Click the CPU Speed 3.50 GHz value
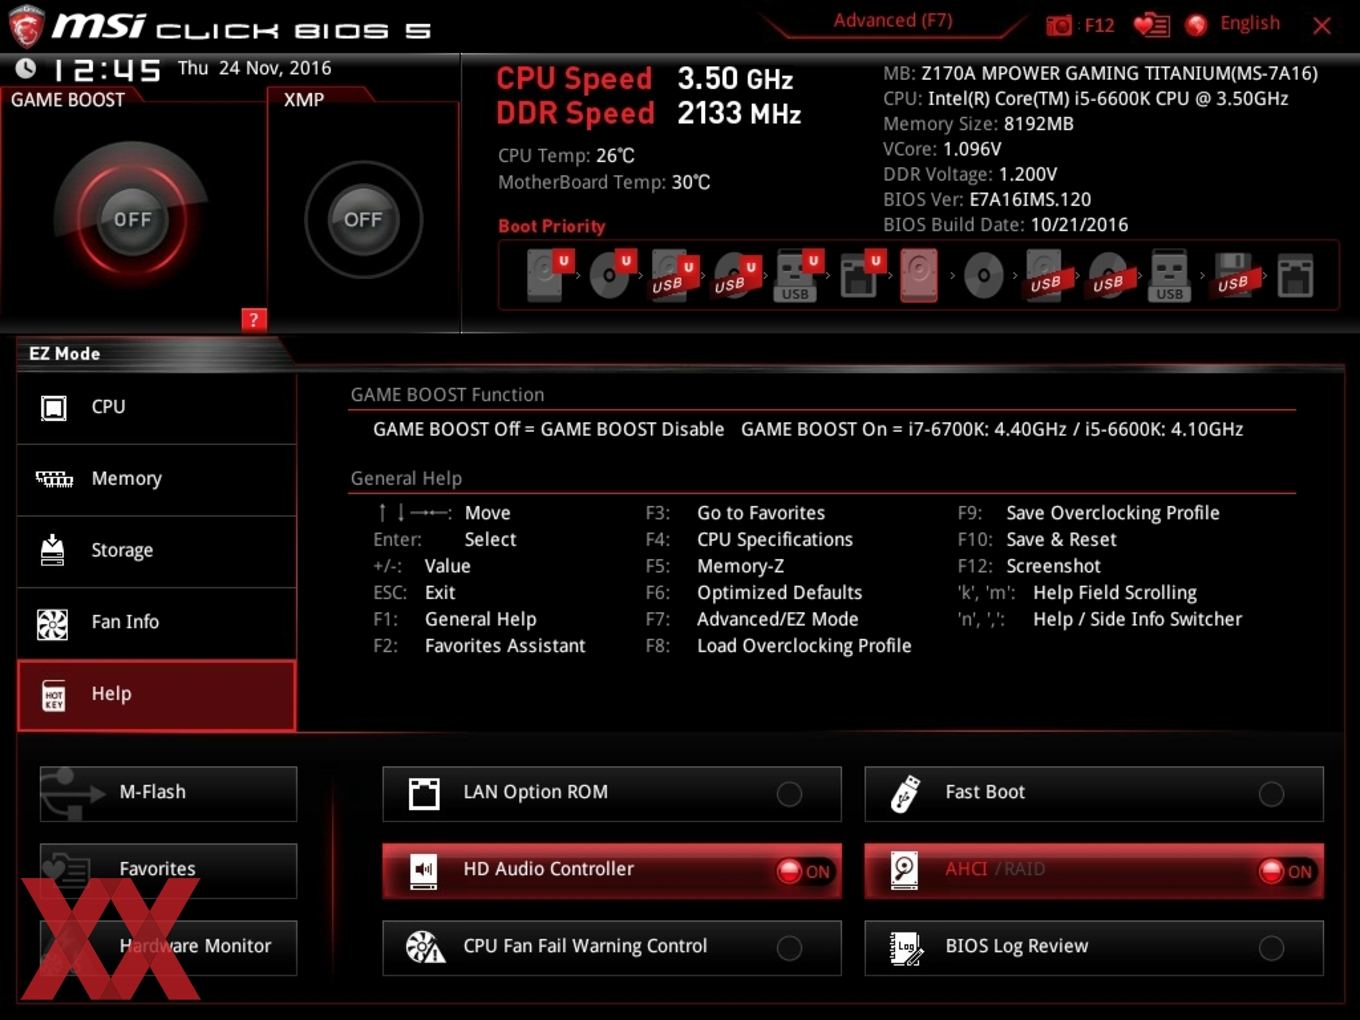This screenshot has width=1360, height=1020. tap(735, 78)
